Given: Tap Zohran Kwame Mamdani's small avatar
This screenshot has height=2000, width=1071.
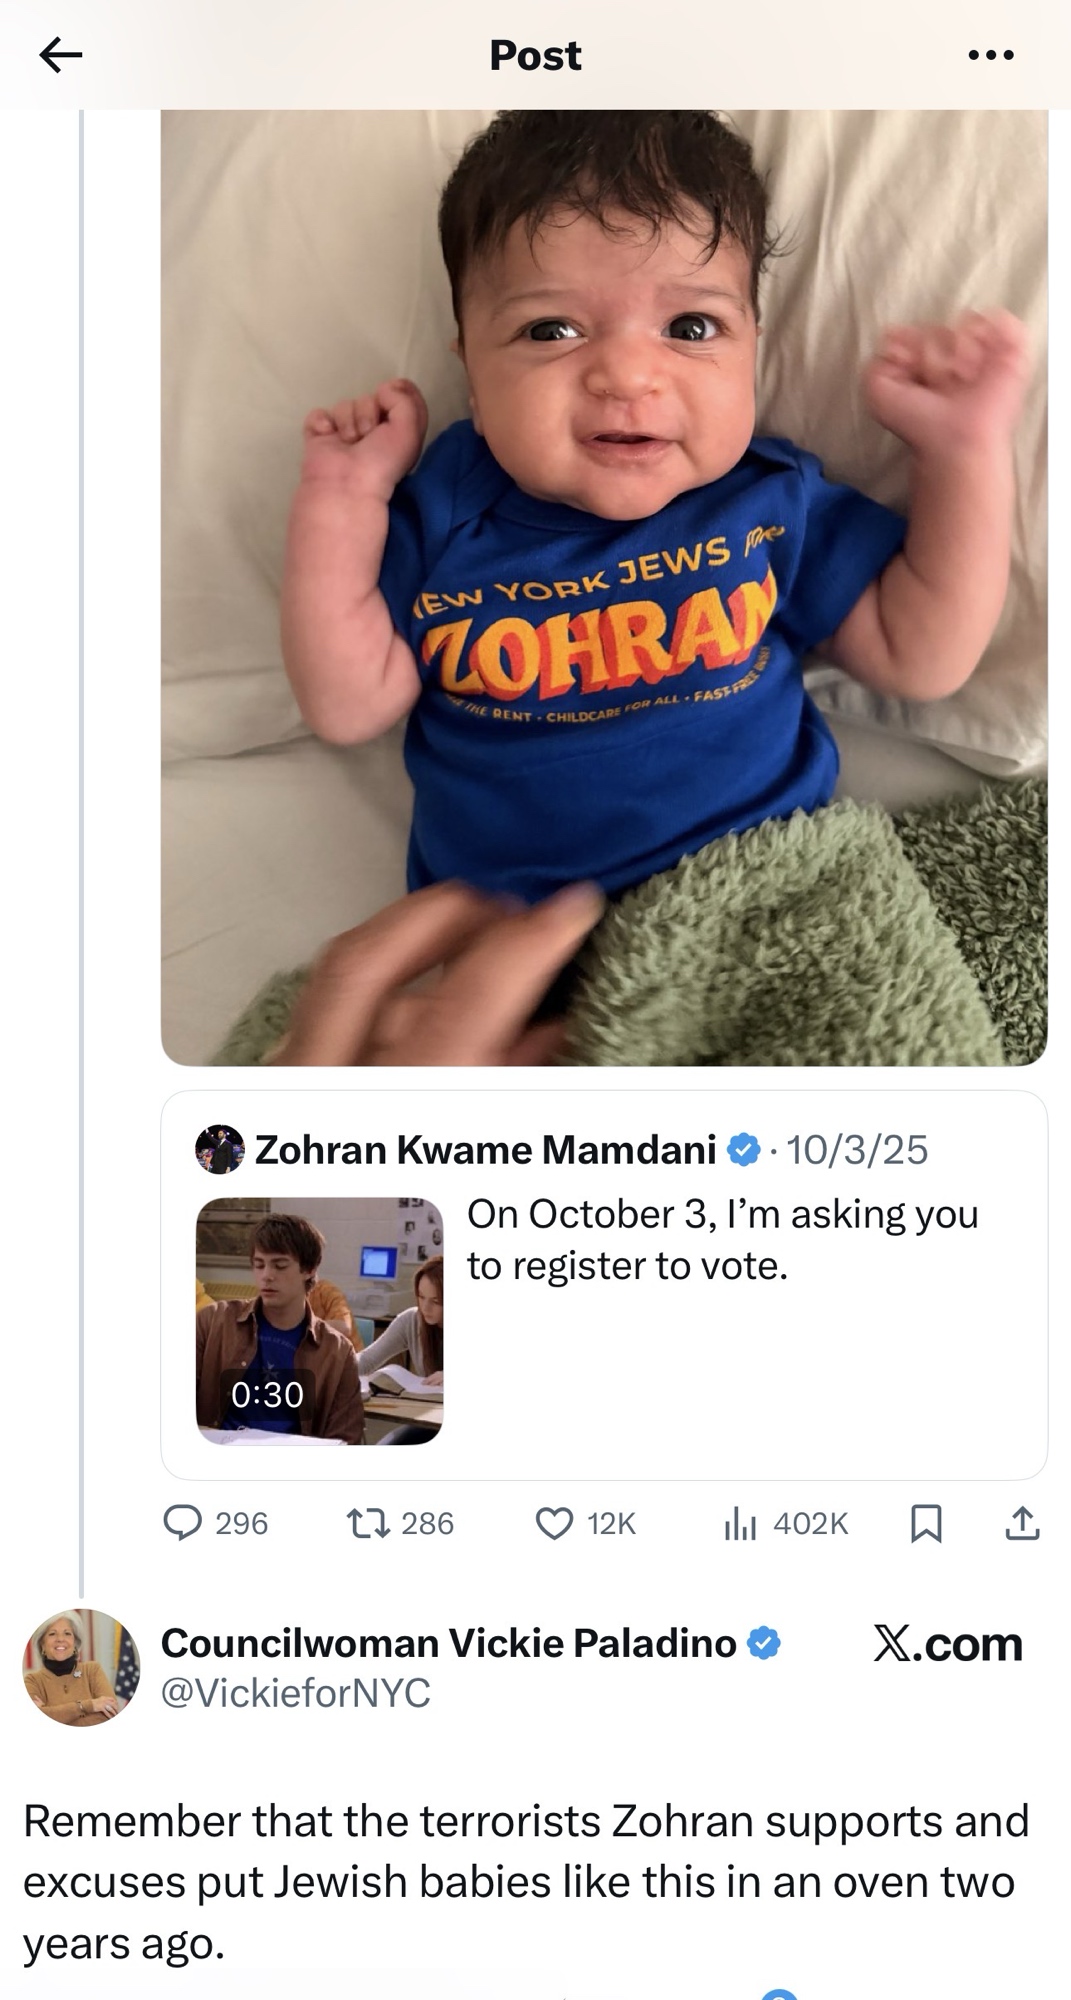Looking at the screenshot, I should point(219,1149).
